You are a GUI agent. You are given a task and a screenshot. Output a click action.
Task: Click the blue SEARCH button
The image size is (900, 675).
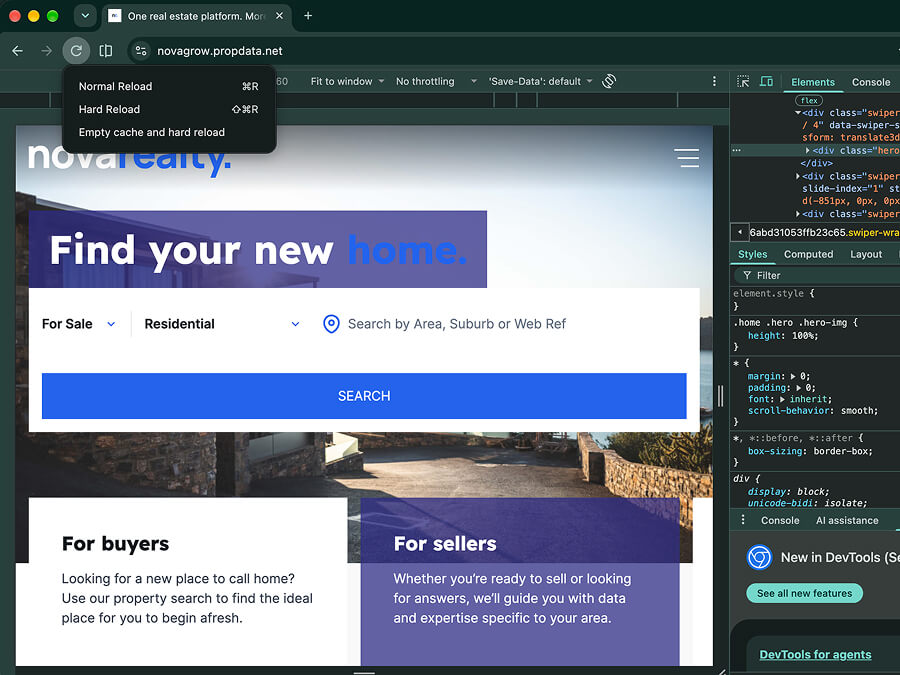point(364,396)
